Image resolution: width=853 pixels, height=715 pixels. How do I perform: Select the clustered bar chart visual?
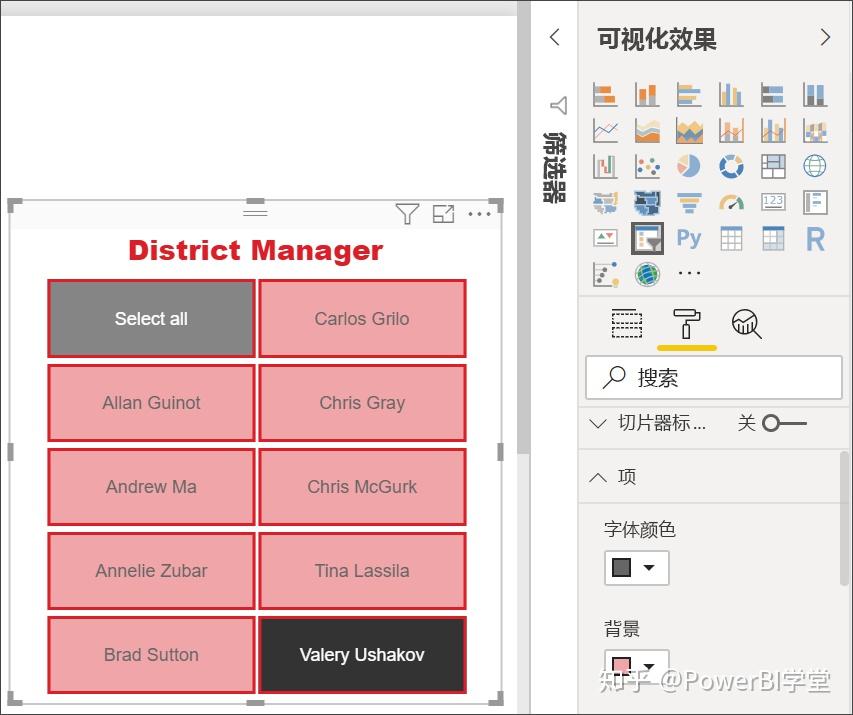click(689, 95)
